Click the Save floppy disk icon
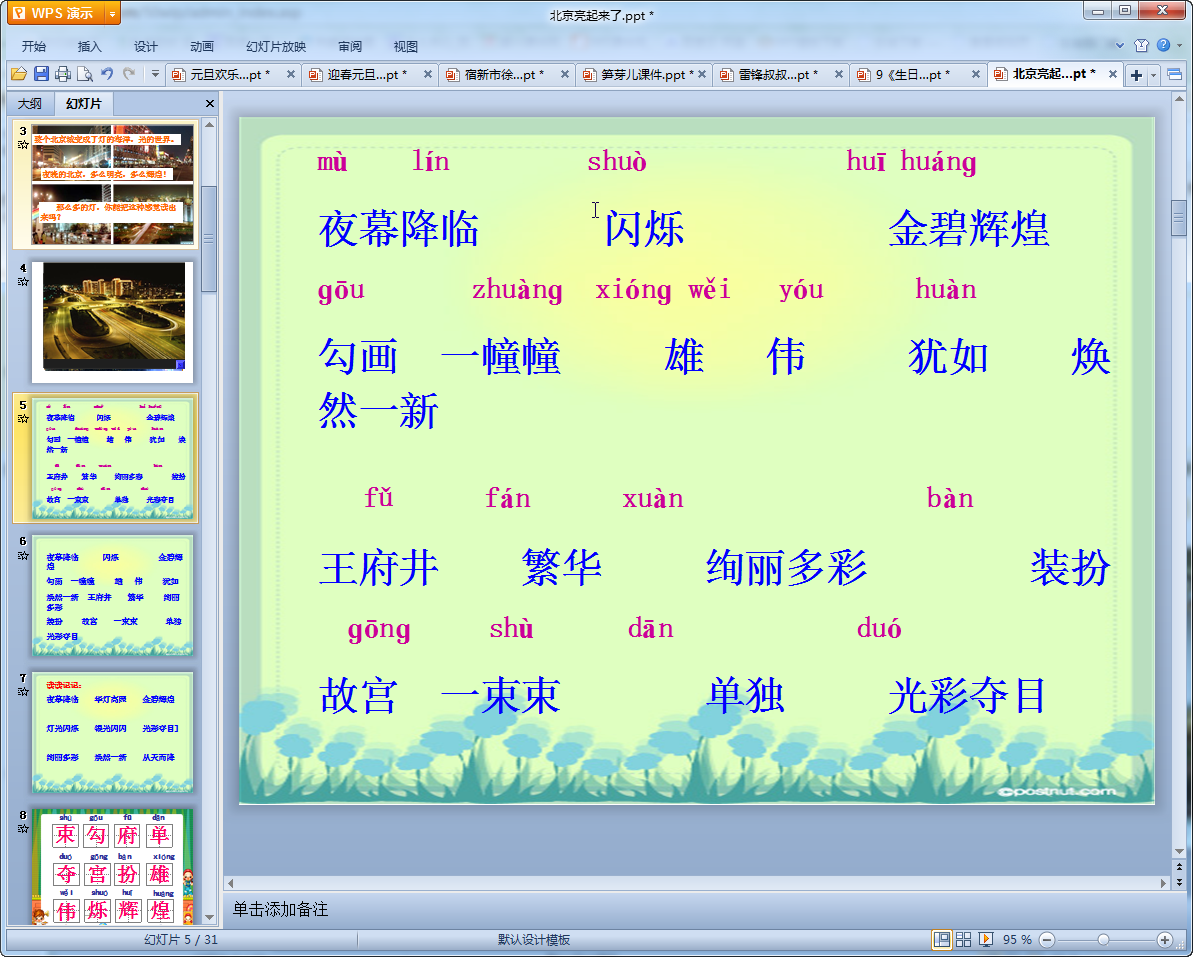 click(x=41, y=74)
